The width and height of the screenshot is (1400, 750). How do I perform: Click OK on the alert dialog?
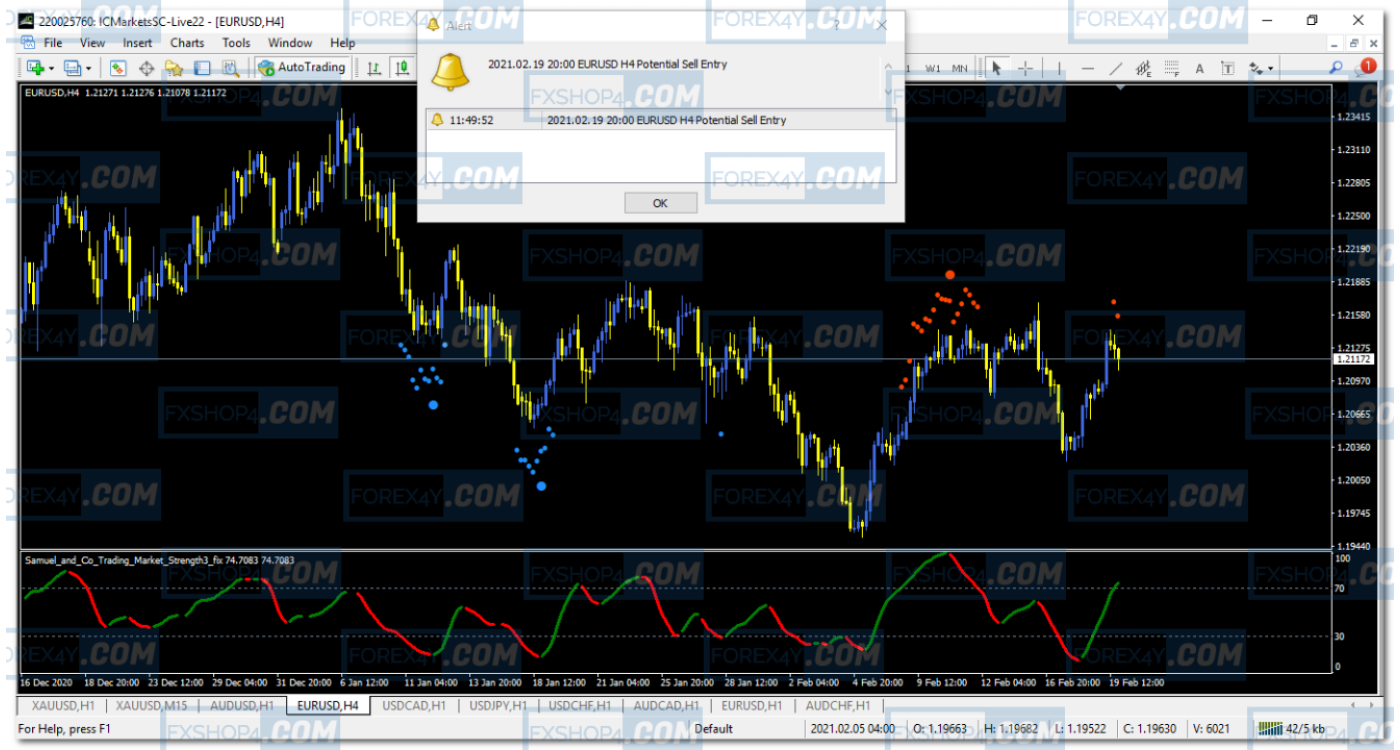tap(660, 203)
